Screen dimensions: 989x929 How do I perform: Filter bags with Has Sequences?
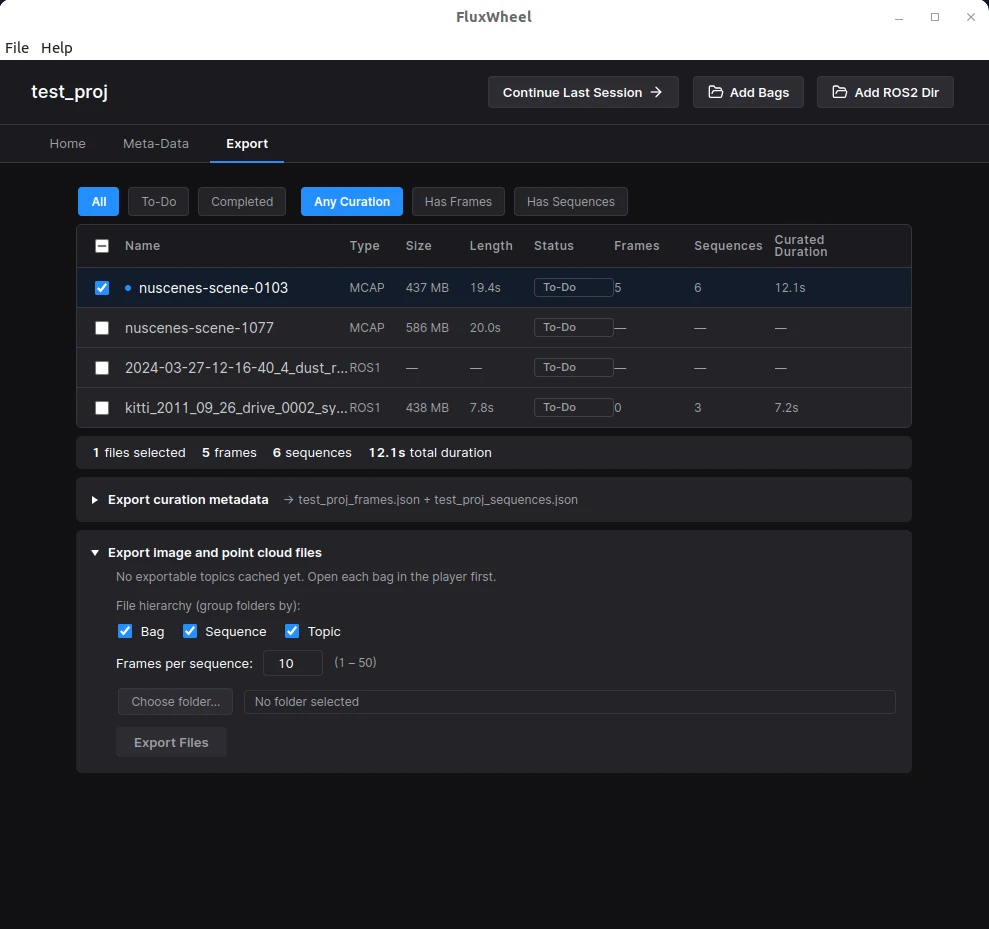(x=570, y=202)
